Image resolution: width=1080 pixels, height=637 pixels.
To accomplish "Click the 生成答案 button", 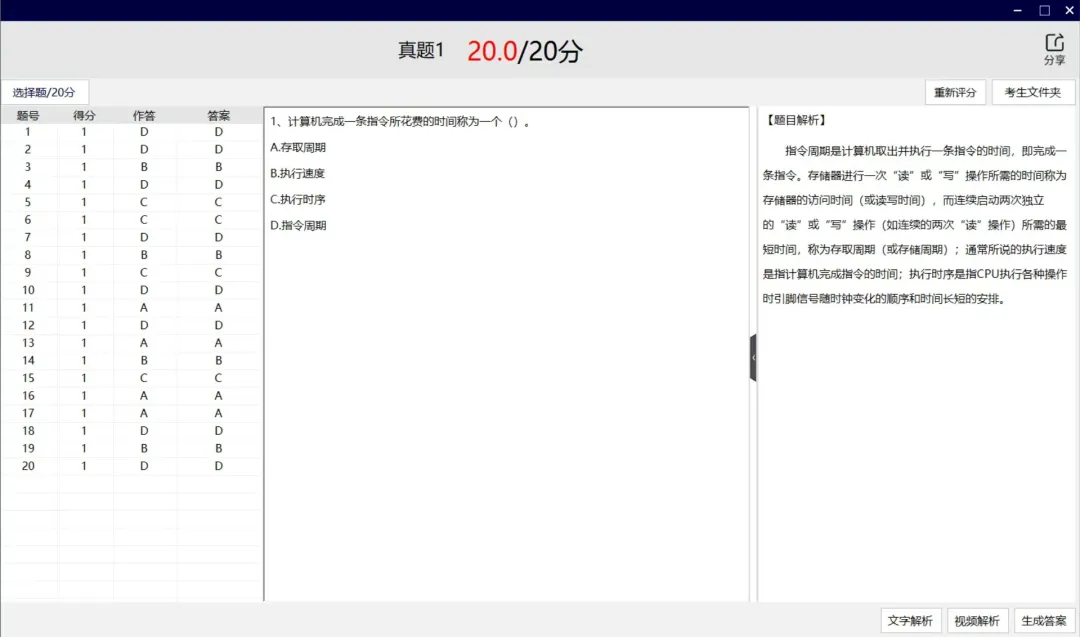I will tap(1044, 621).
